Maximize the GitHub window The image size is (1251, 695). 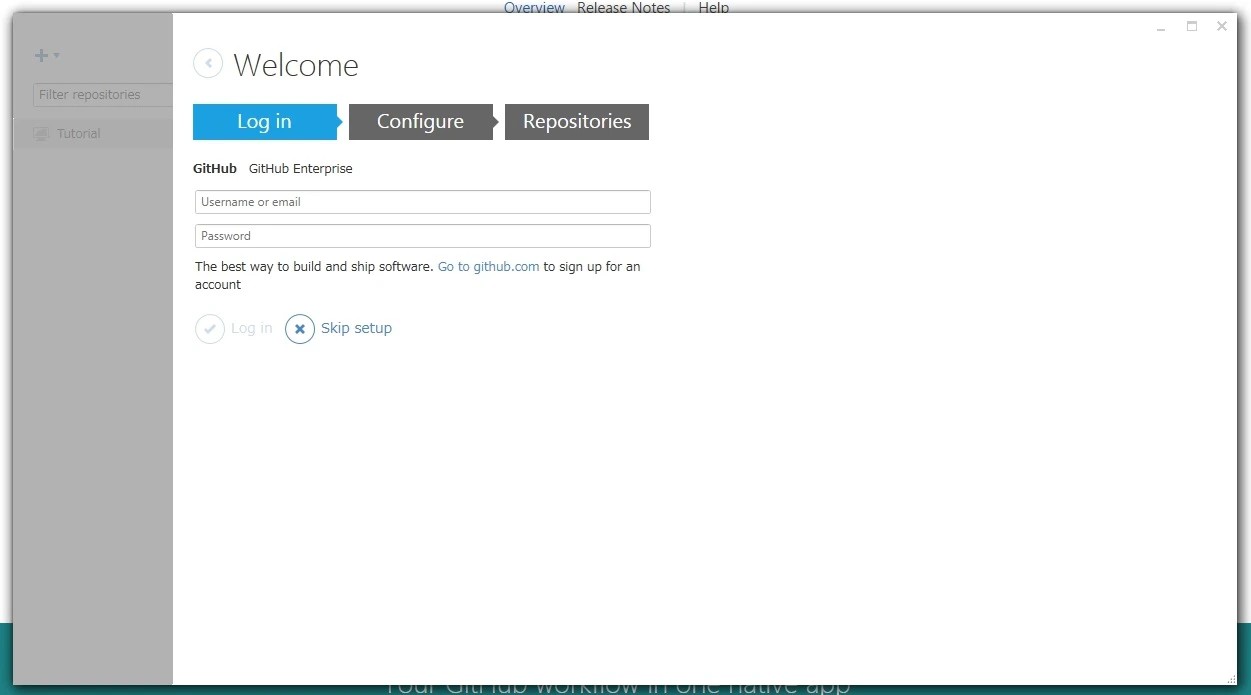click(1192, 27)
